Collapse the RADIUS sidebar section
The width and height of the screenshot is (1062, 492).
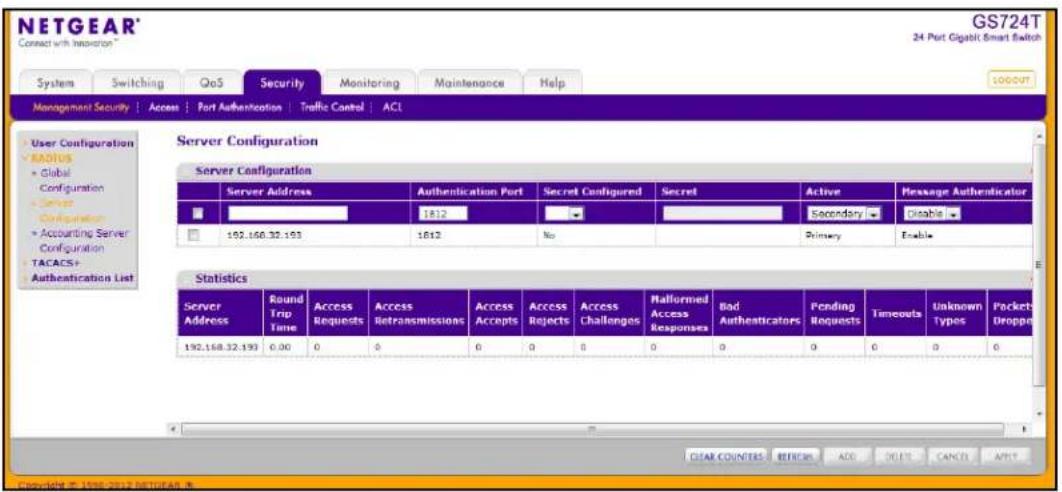[x=51, y=157]
